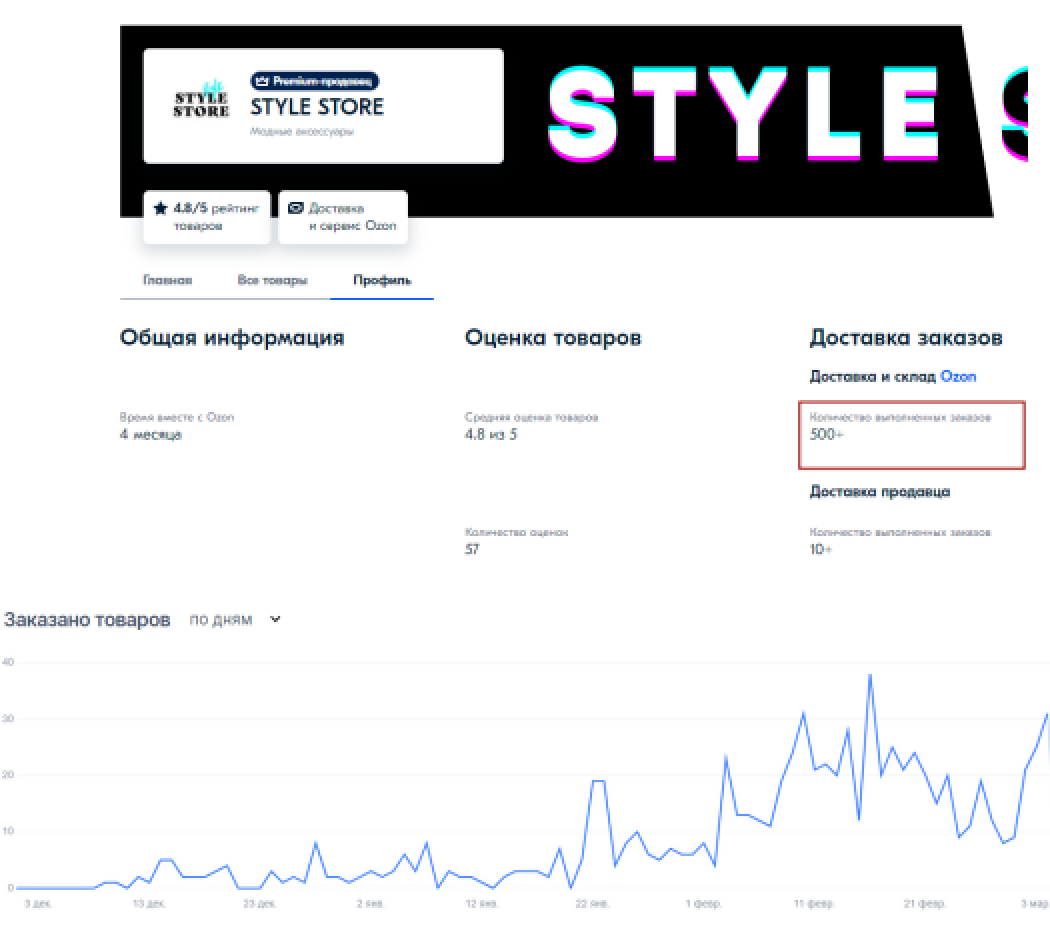The width and height of the screenshot is (1050, 942).
Task: Click the Оценка товаров heading
Action: point(553,337)
